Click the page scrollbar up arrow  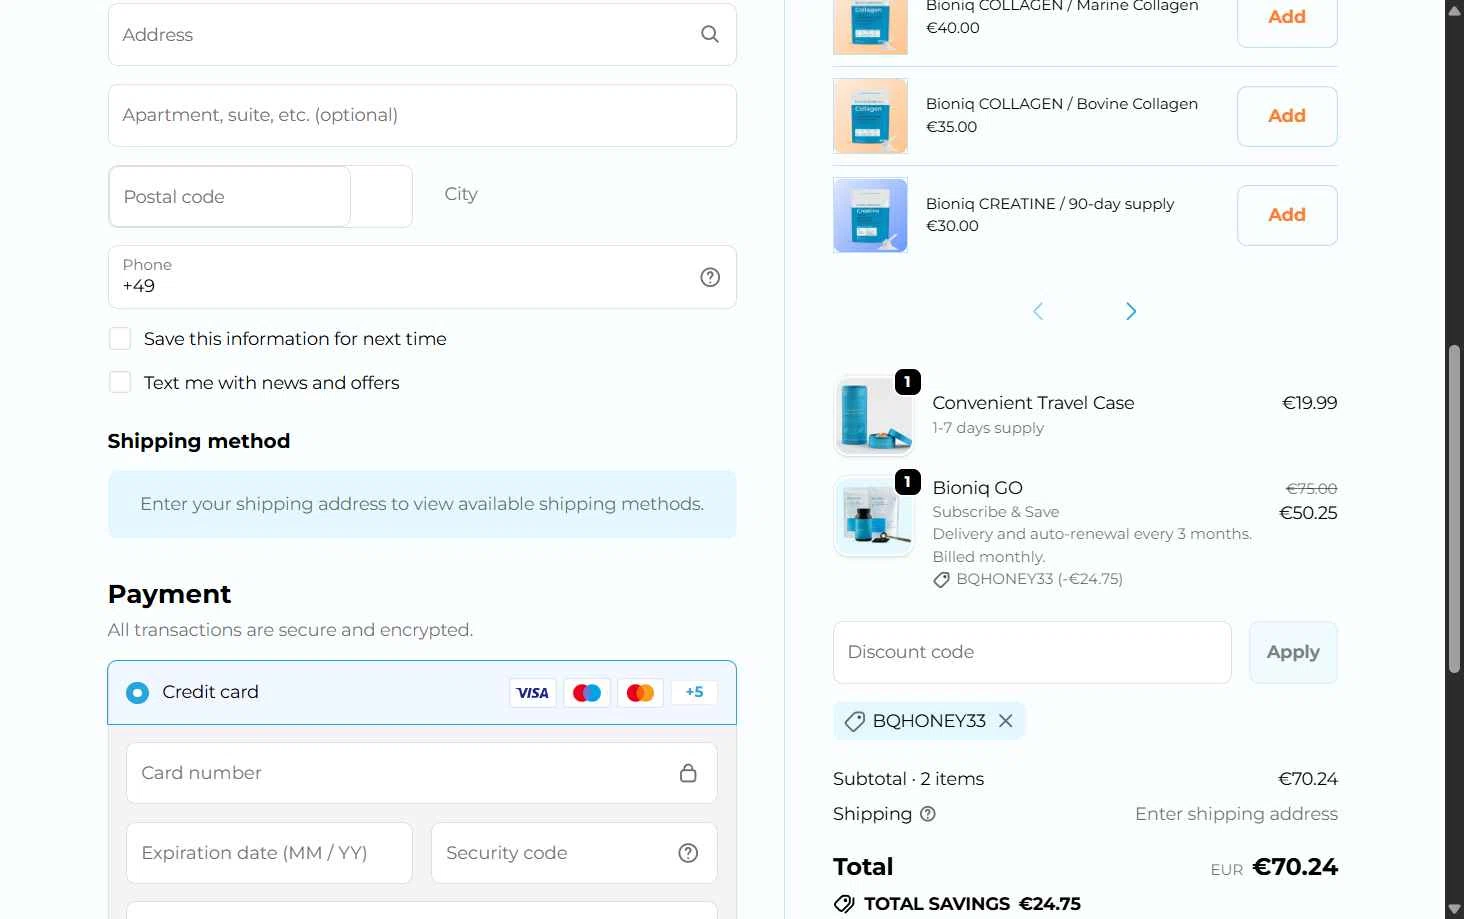click(x=1454, y=9)
